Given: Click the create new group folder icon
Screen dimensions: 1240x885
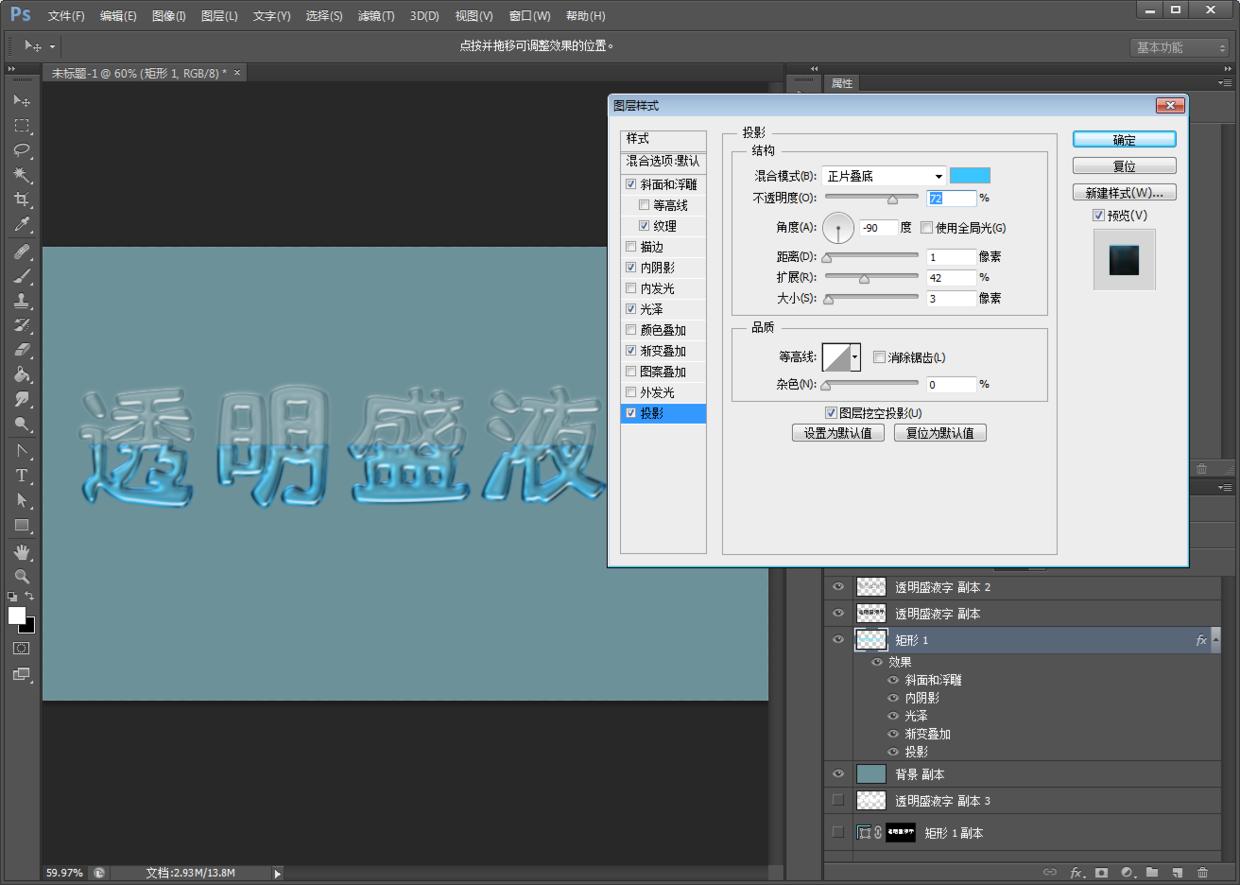Looking at the screenshot, I should tap(1152, 872).
